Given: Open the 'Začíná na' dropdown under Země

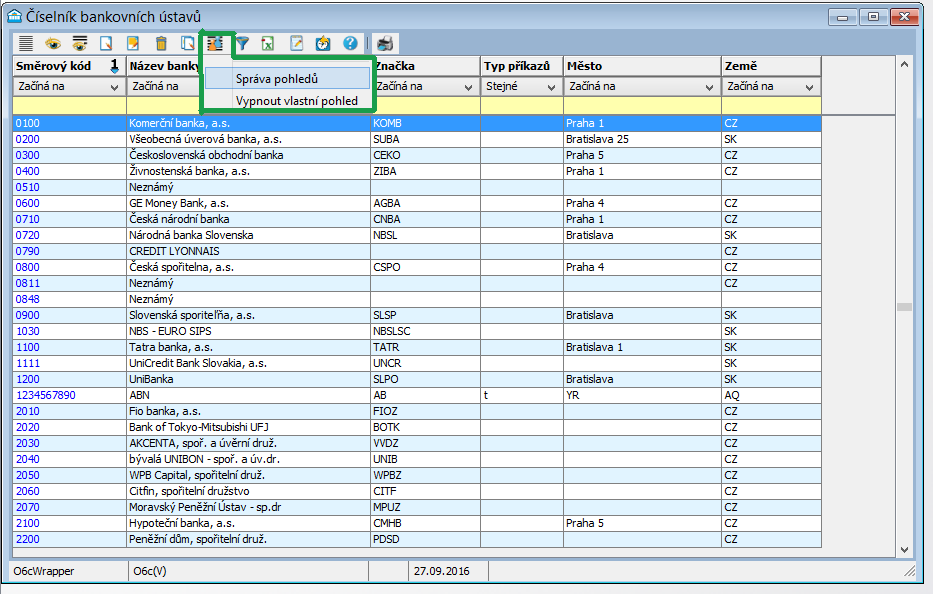Looking at the screenshot, I should tap(809, 87).
